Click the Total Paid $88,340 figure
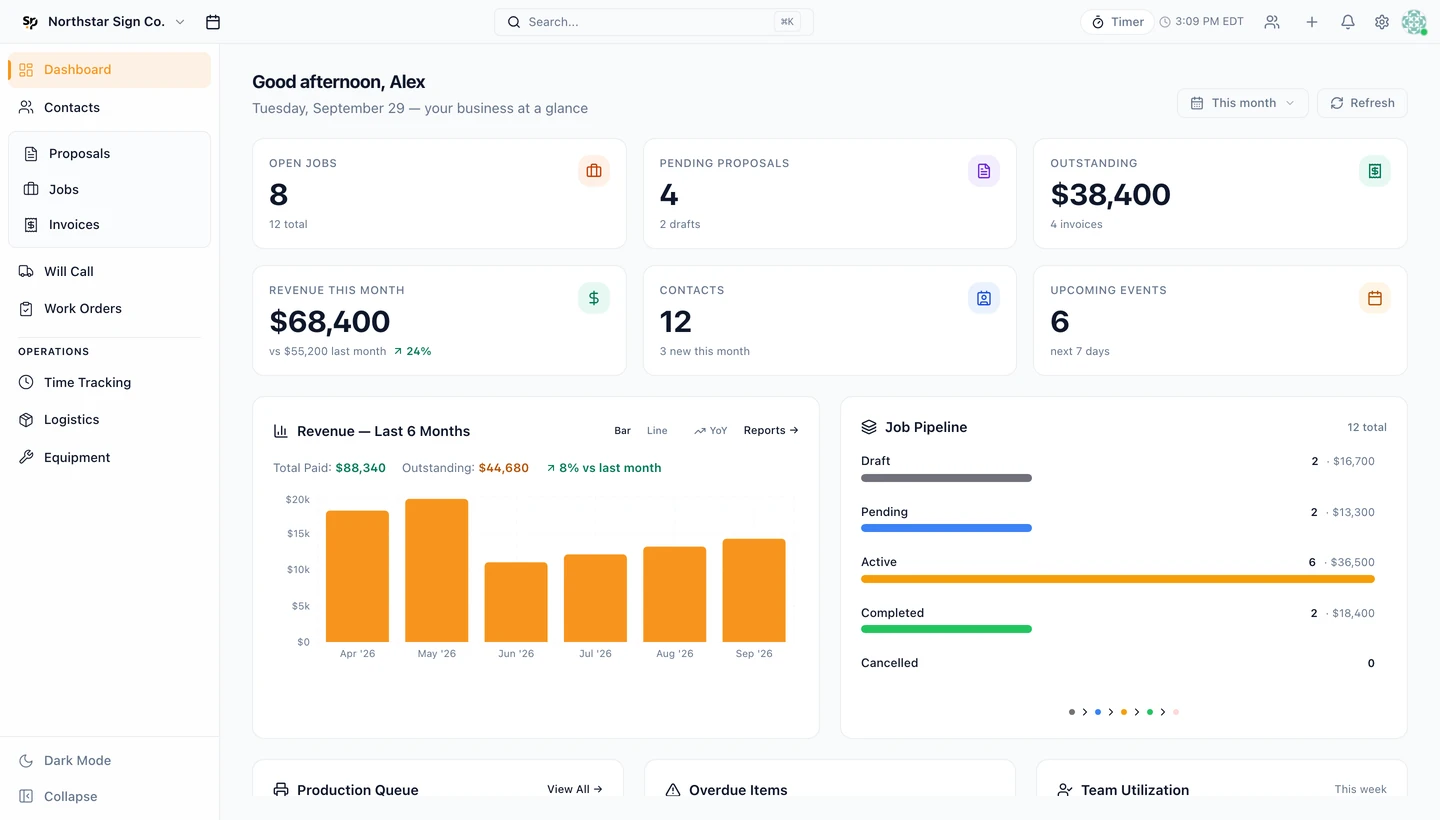The height and width of the screenshot is (820, 1440). point(329,468)
